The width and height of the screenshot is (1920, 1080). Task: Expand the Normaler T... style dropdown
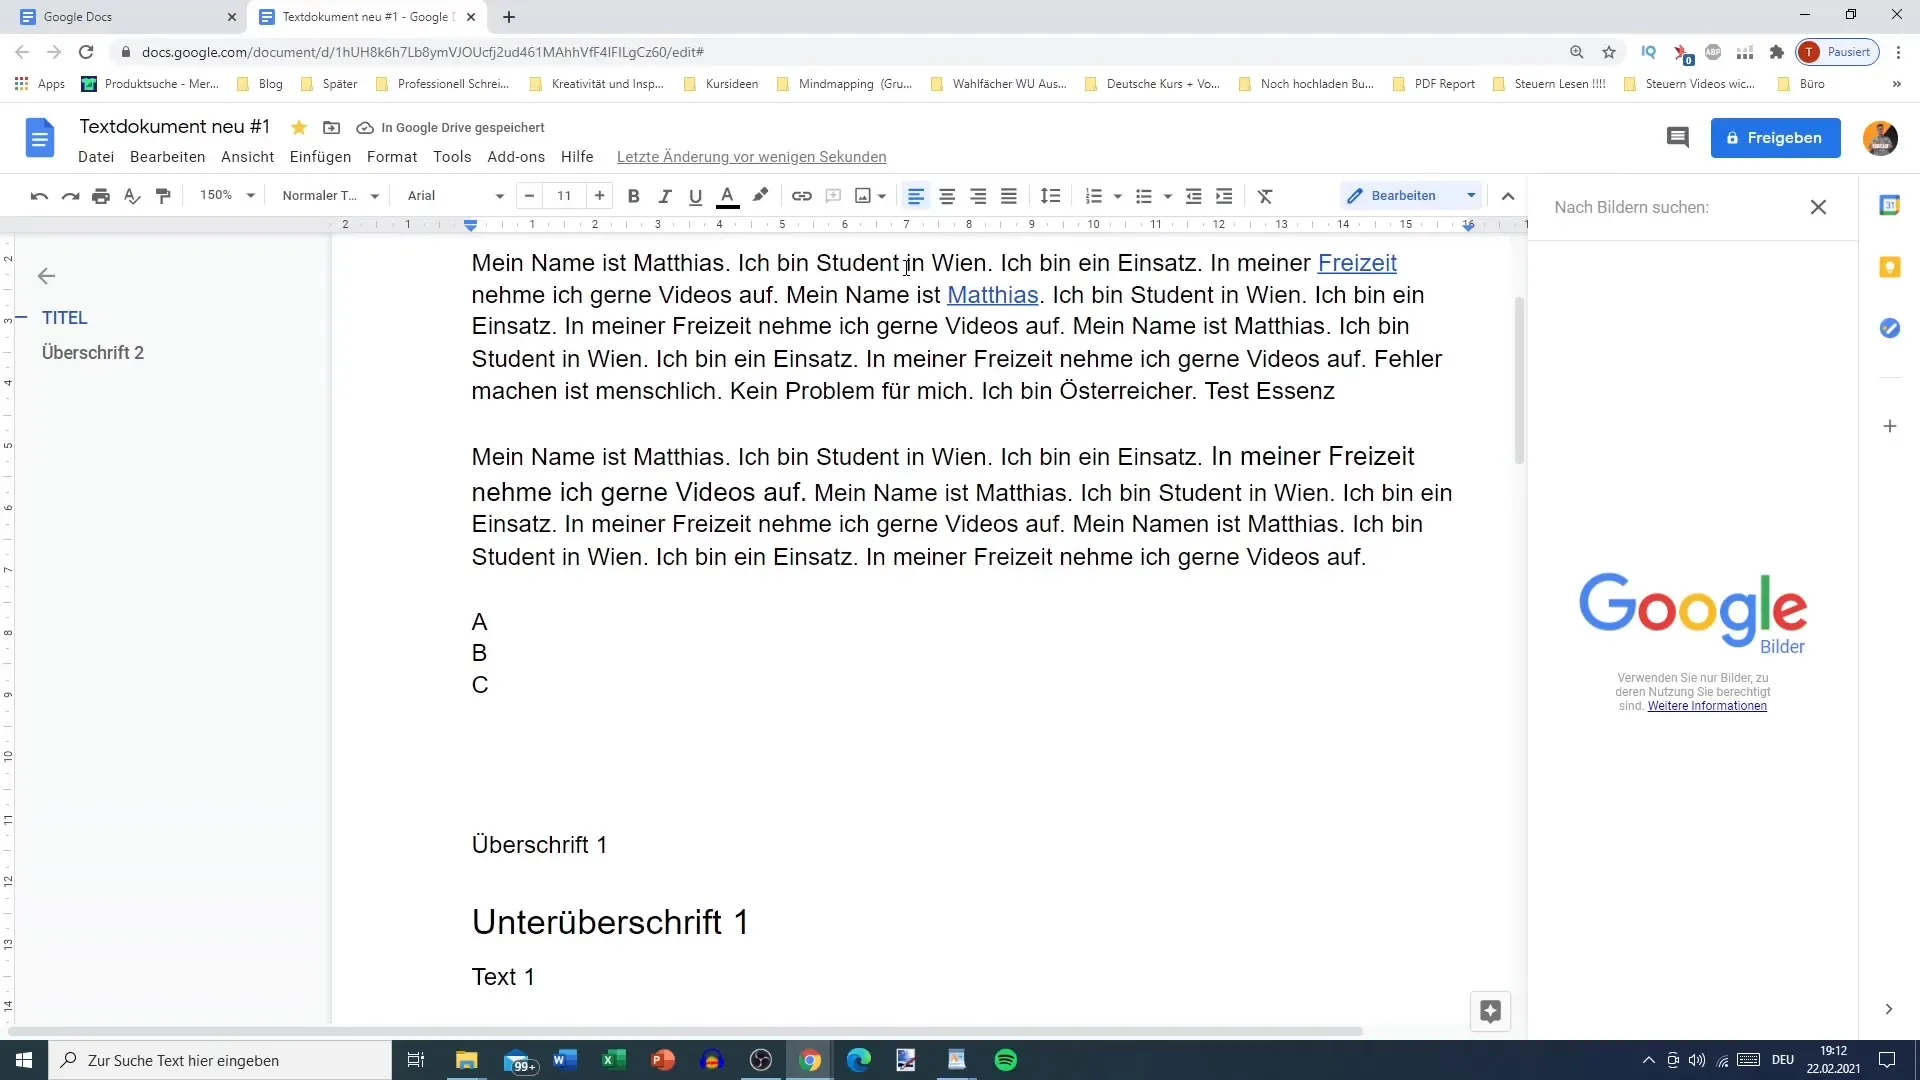(x=377, y=195)
